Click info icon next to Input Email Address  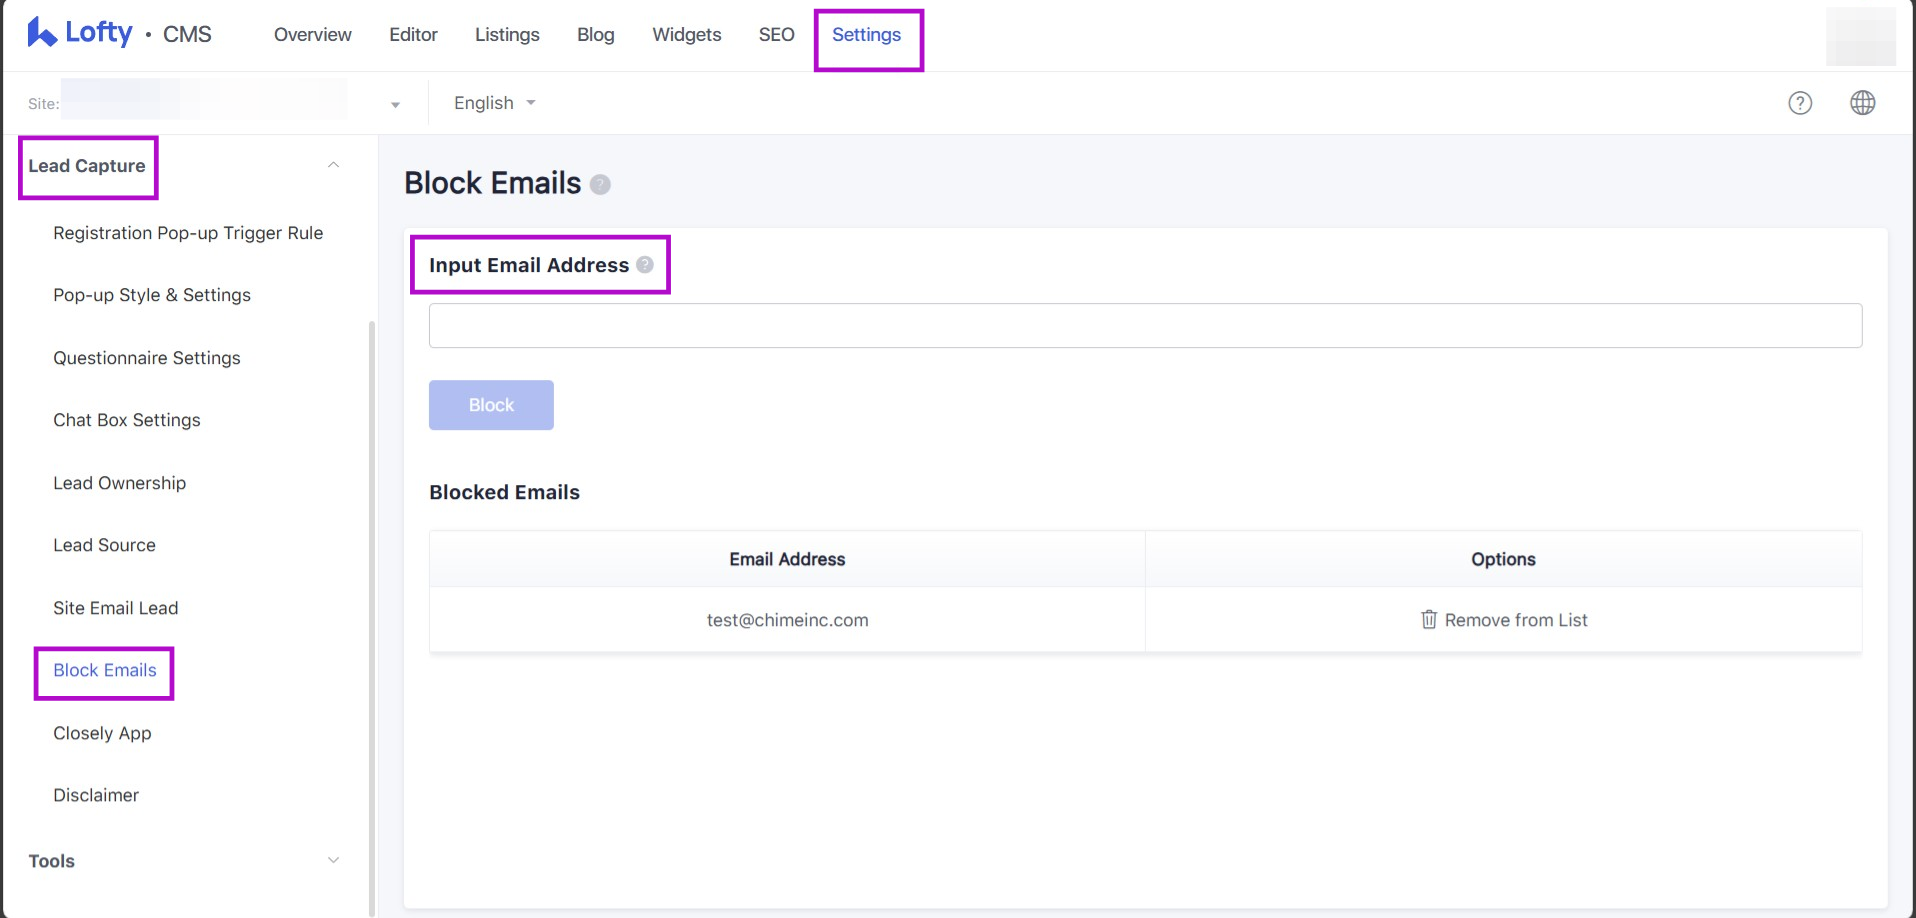pos(645,265)
